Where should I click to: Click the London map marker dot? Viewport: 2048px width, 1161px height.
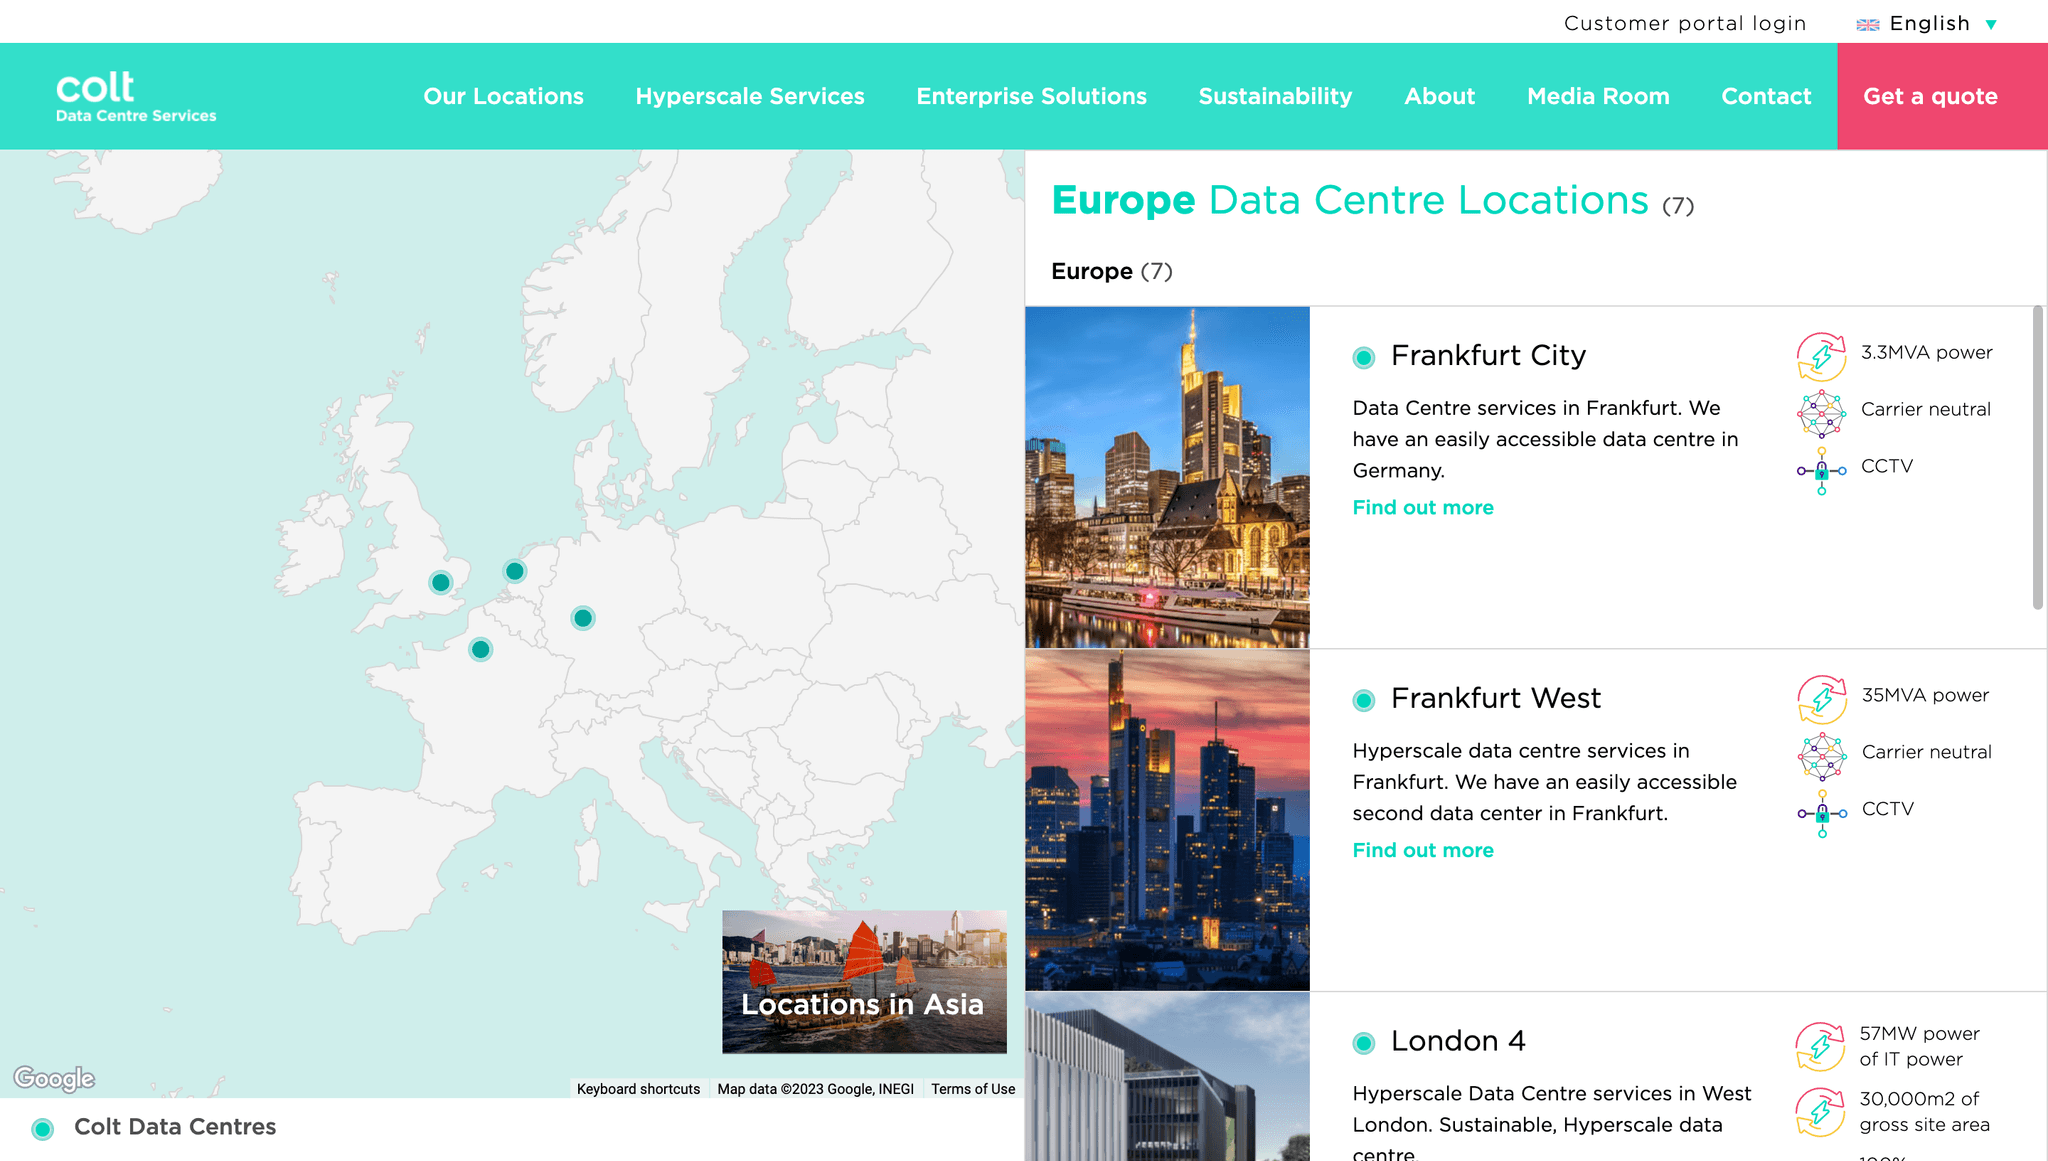440,582
